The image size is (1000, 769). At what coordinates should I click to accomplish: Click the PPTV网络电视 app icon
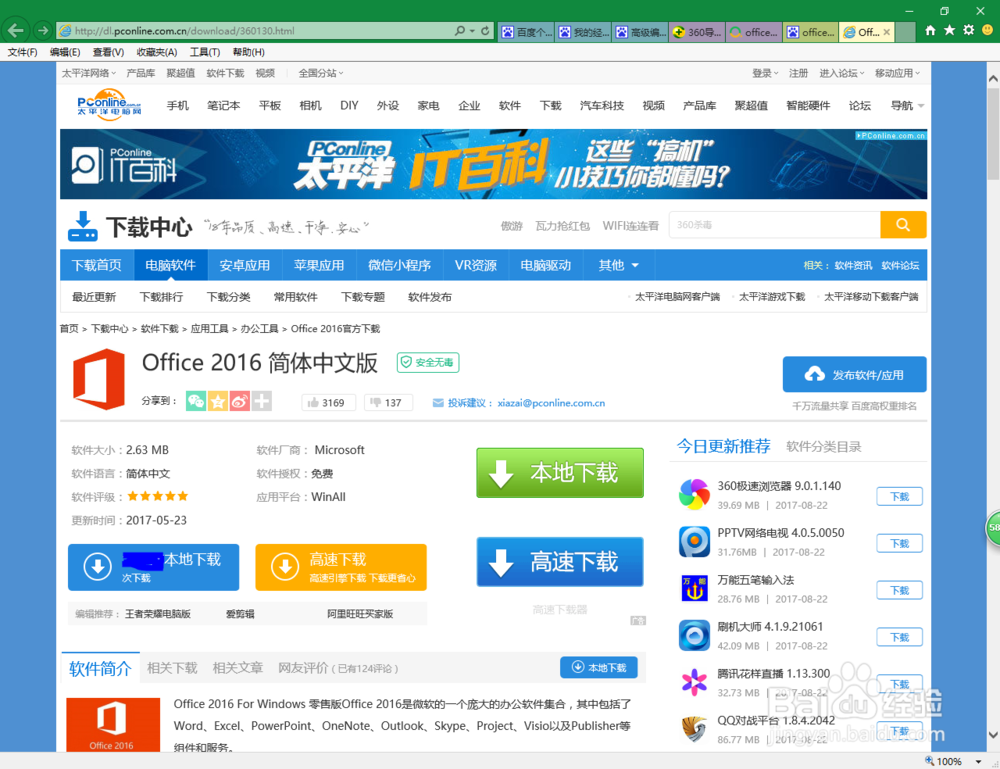[694, 541]
